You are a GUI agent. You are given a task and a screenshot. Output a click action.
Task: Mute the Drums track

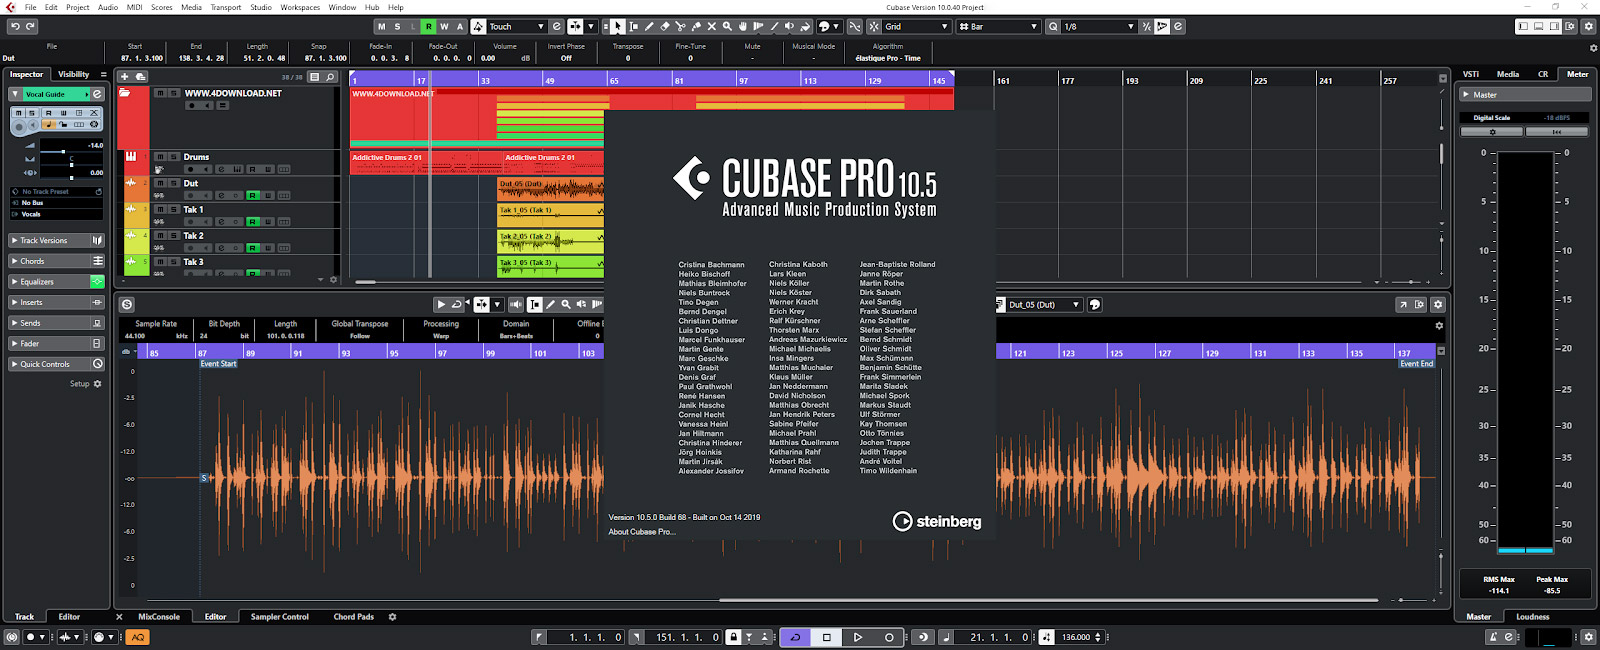tap(159, 156)
